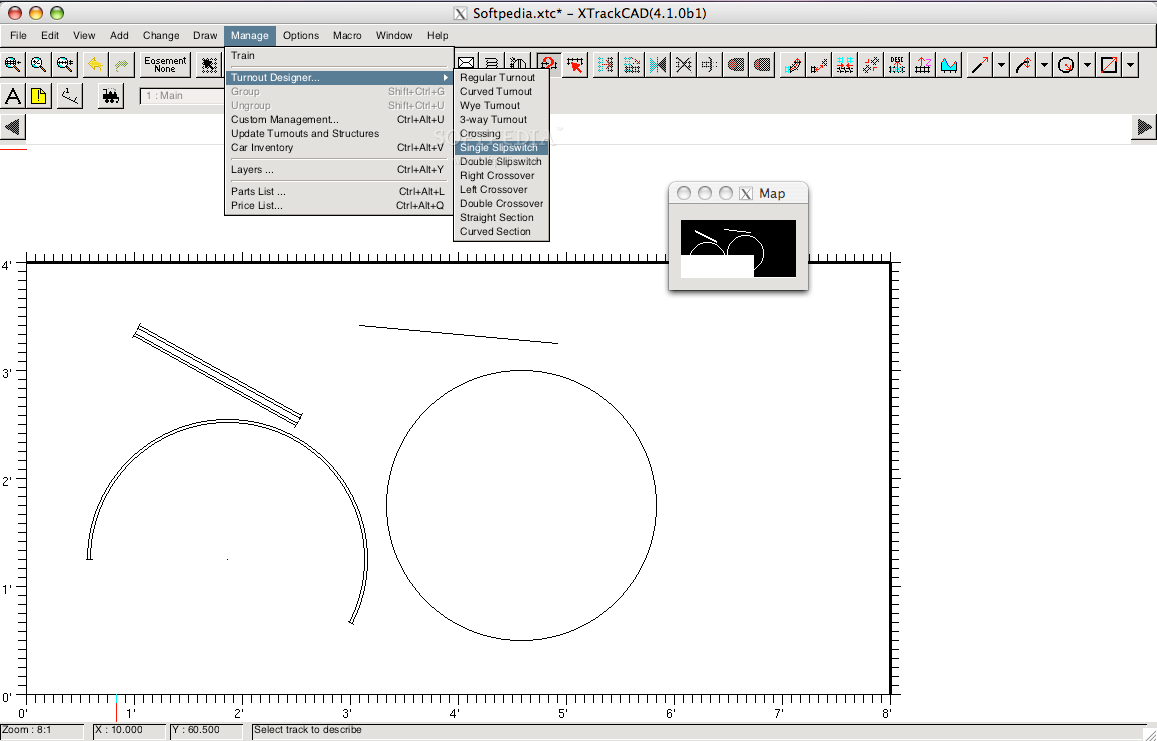
Task: Click the Join tracks icon
Action: coord(819,65)
